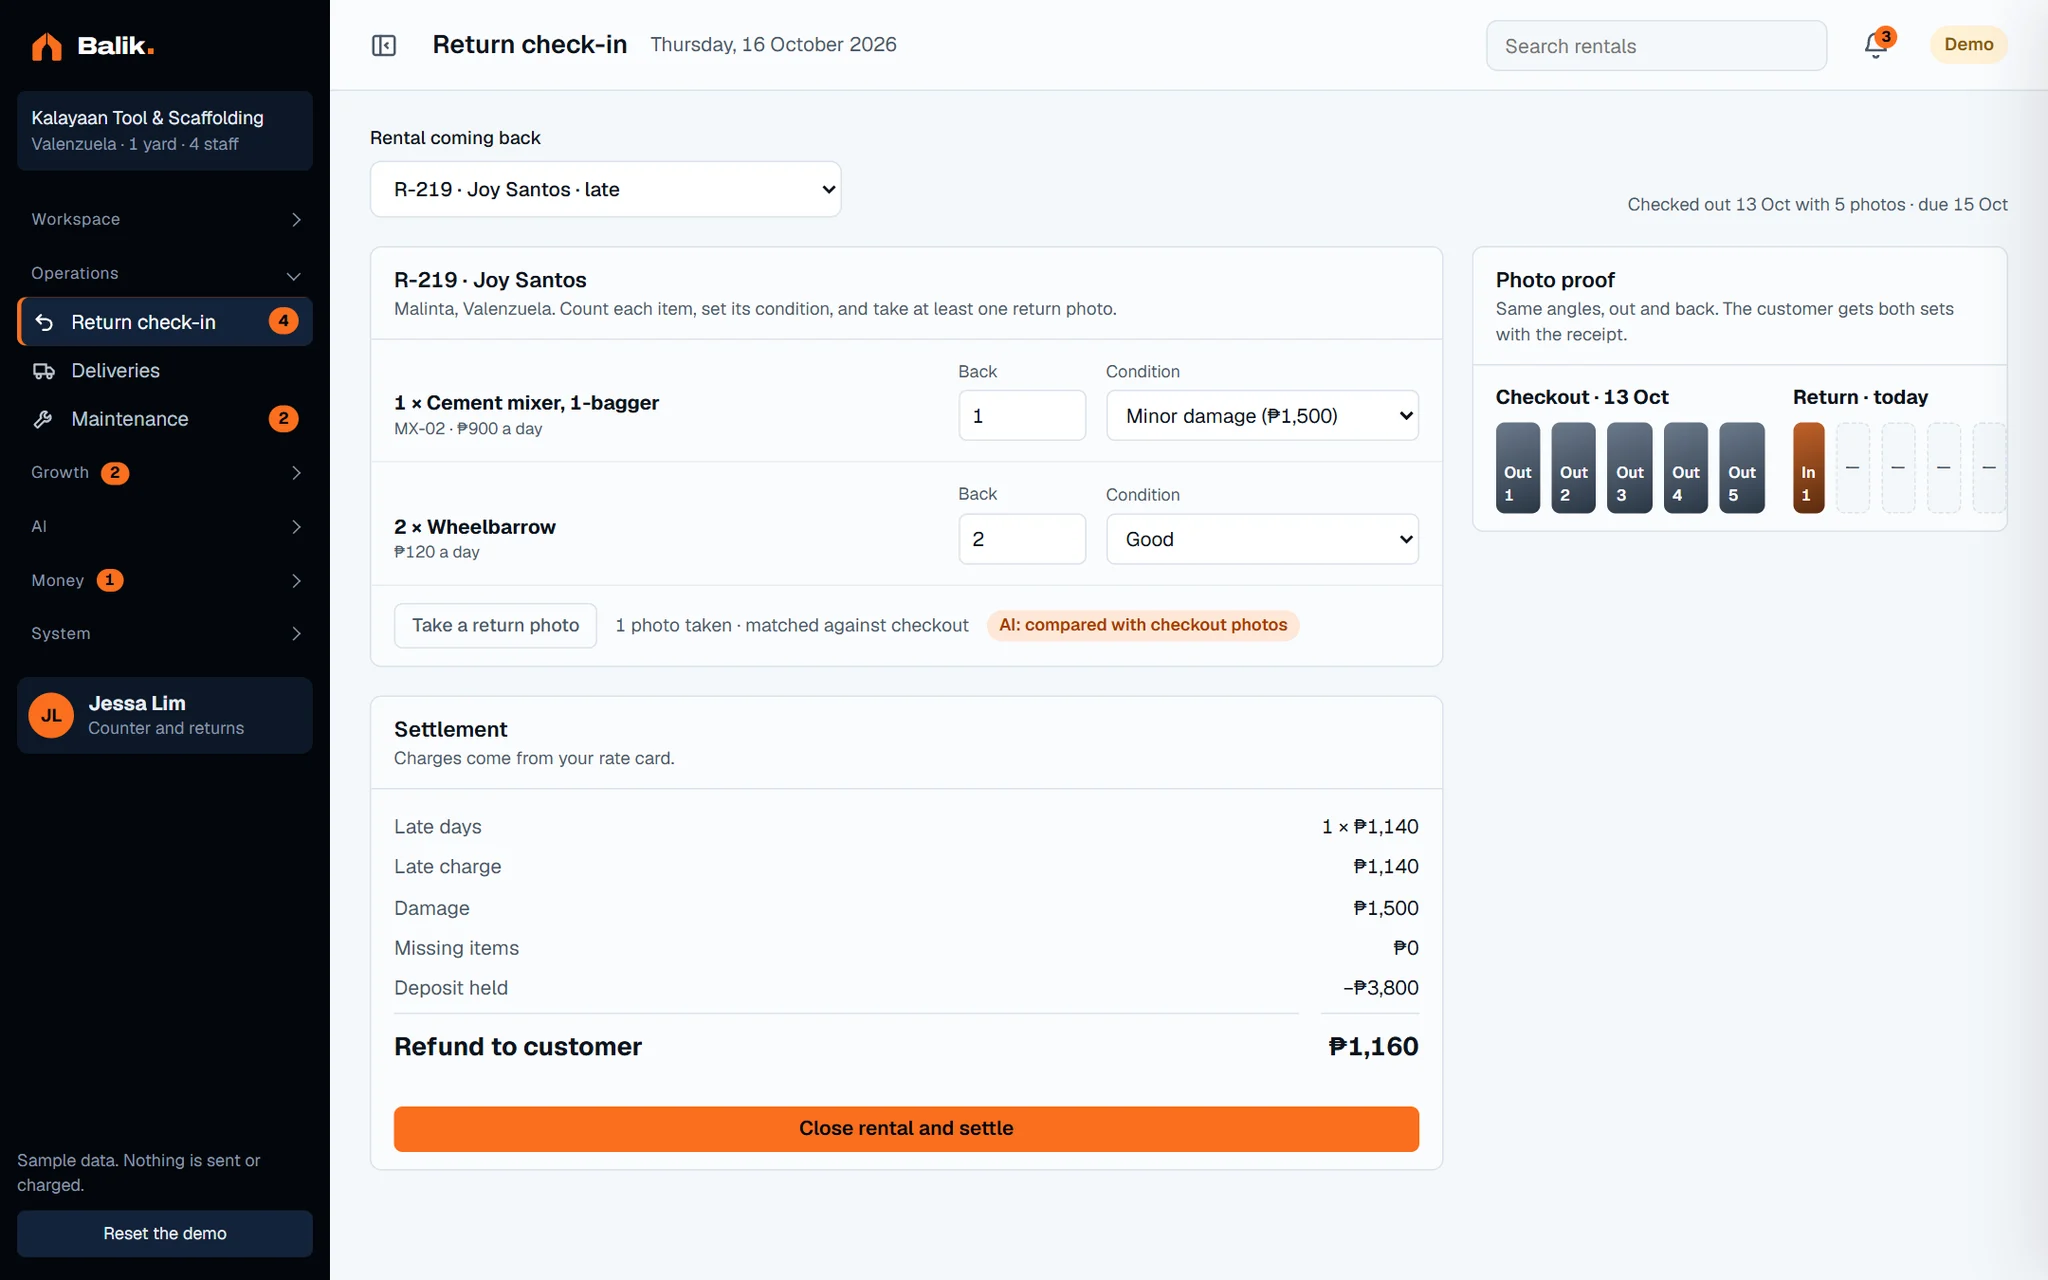Click Jessa Lim user profile card

(165, 715)
